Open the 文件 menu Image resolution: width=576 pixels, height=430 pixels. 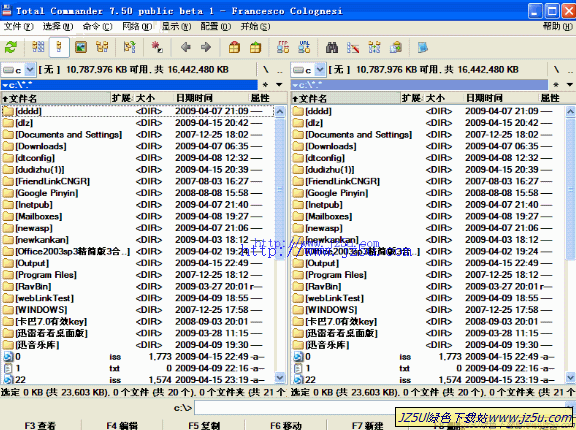pos(18,26)
